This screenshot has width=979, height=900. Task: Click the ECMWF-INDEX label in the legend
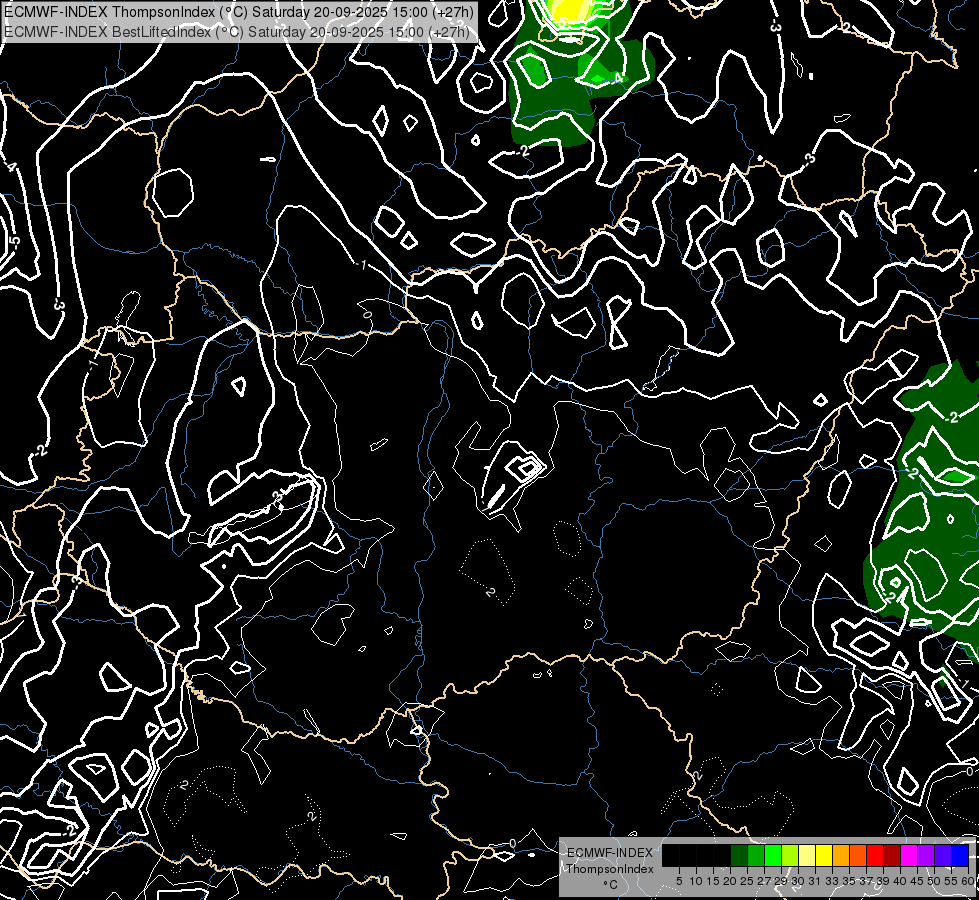609,853
